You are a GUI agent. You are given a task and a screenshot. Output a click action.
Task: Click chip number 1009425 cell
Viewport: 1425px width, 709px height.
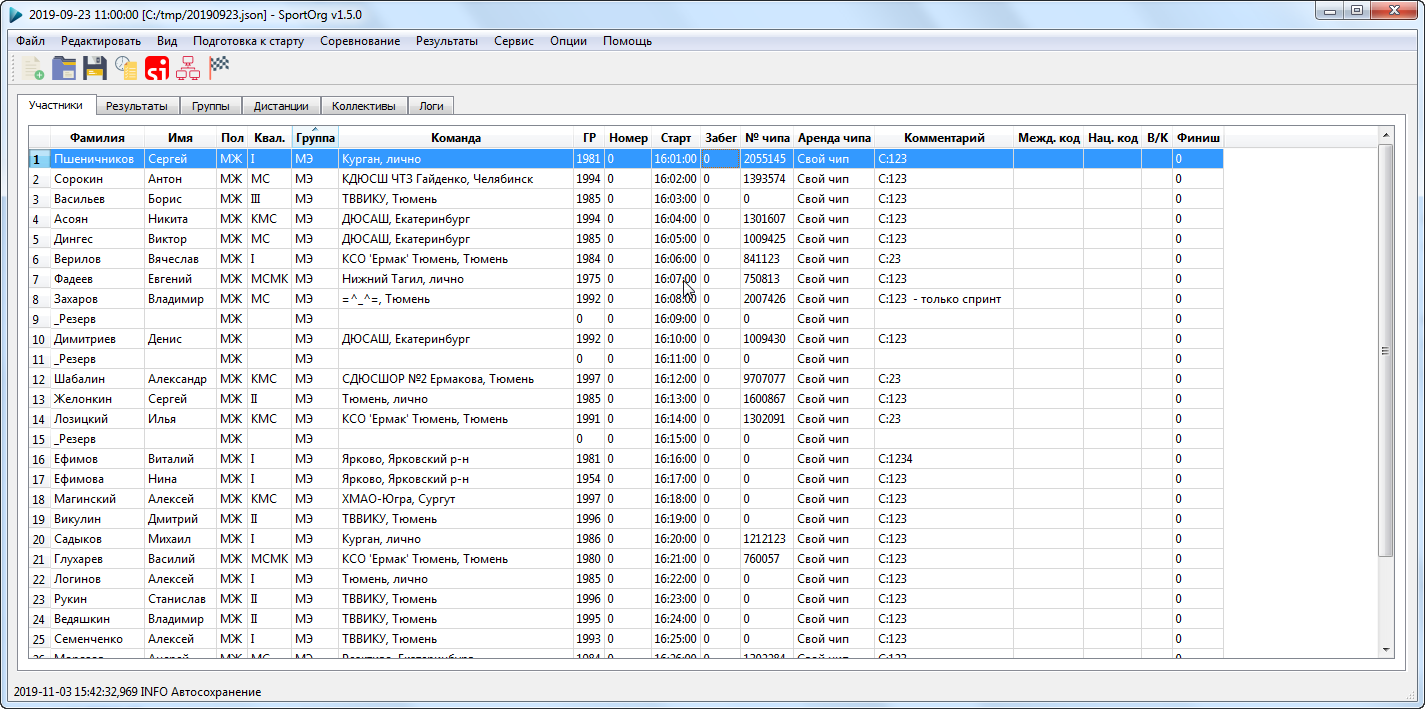(x=768, y=239)
